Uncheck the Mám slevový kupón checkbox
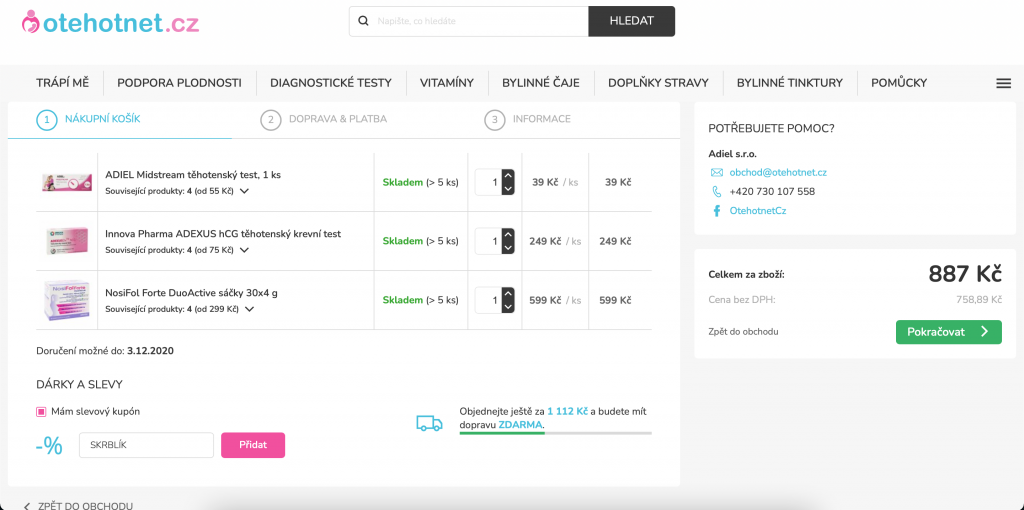 (x=41, y=412)
